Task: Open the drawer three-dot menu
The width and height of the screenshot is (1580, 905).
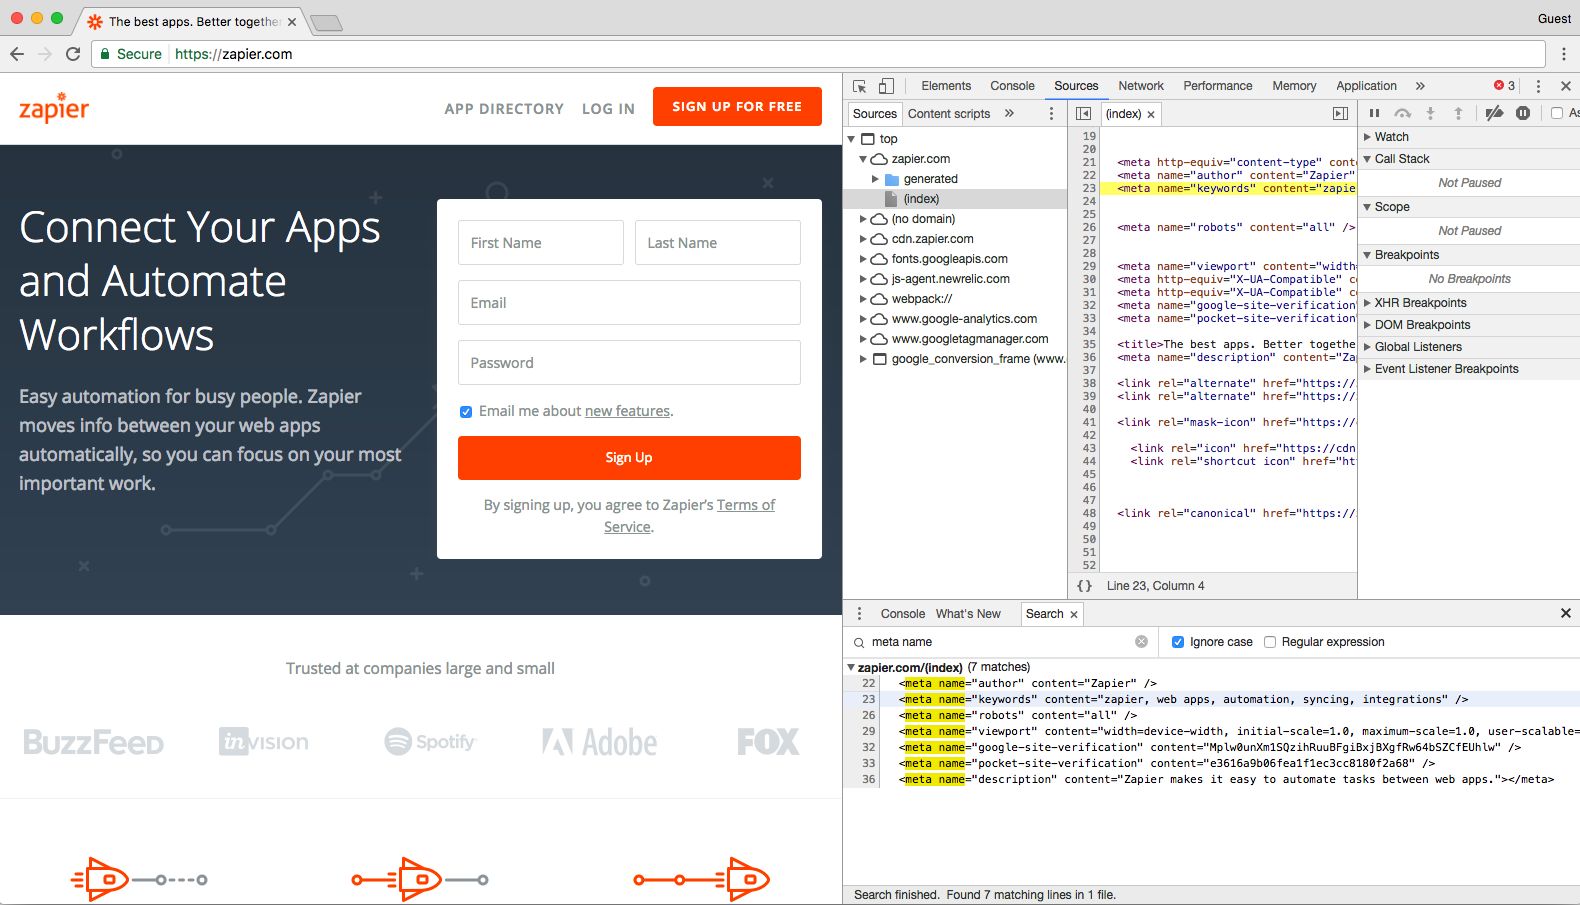Action: pyautogui.click(x=859, y=613)
